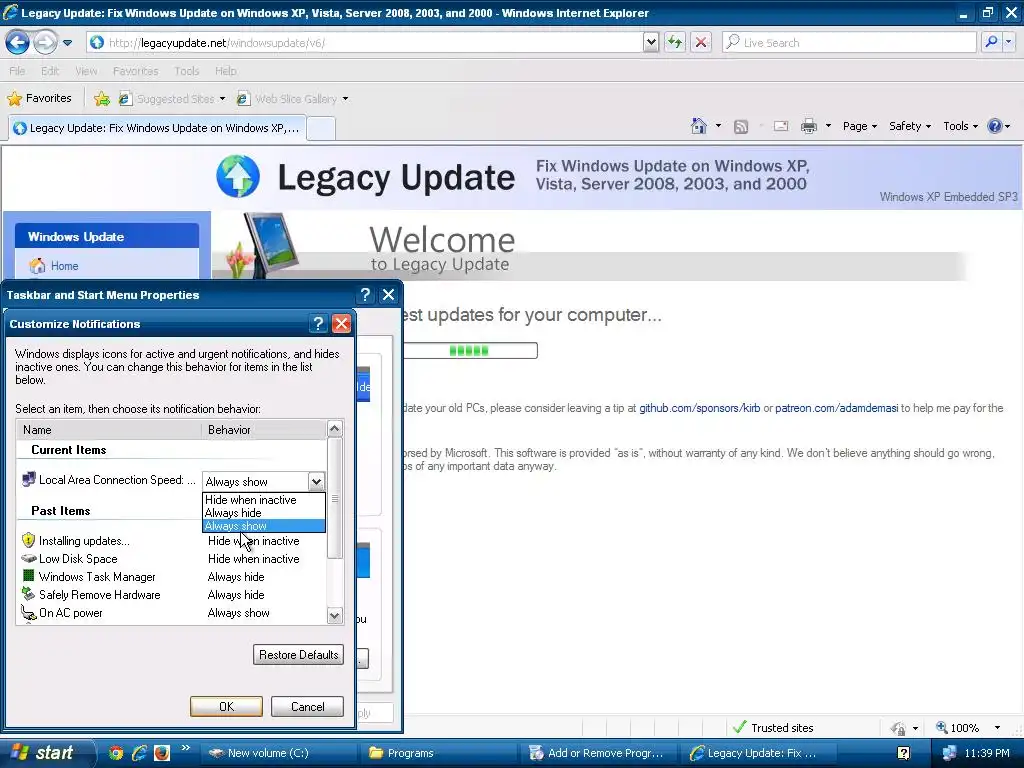Click scroll up arrow of notification list

click(334, 429)
